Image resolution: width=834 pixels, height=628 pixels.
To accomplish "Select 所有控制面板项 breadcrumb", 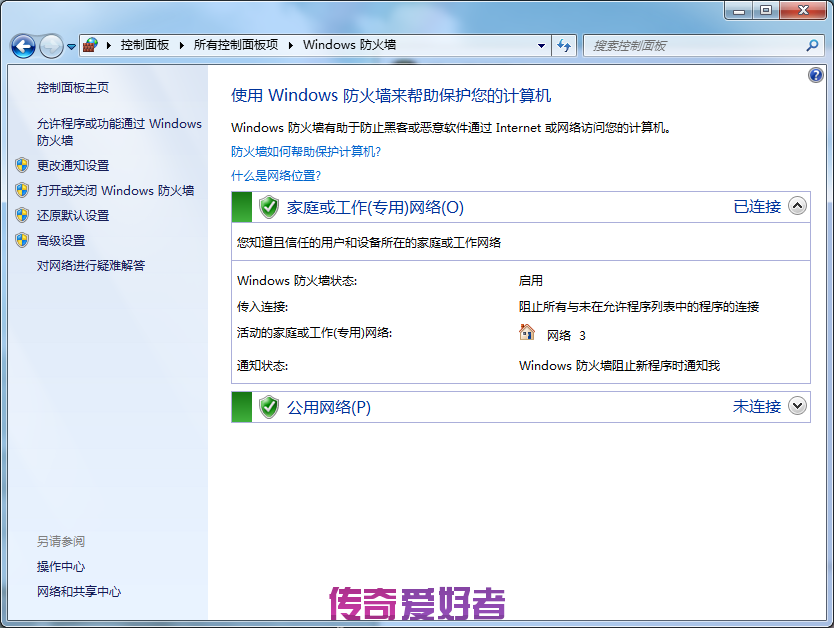I will 236,45.
